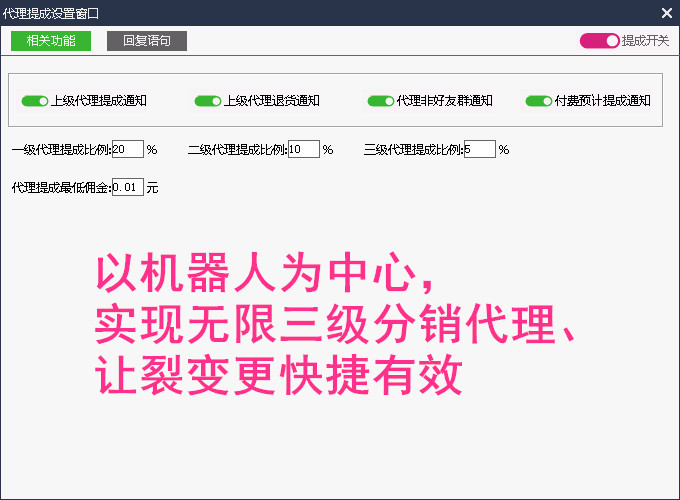Image resolution: width=680 pixels, height=500 pixels.
Task: Click the 付费预计提成通知 label text
Action: pyautogui.click(x=602, y=101)
